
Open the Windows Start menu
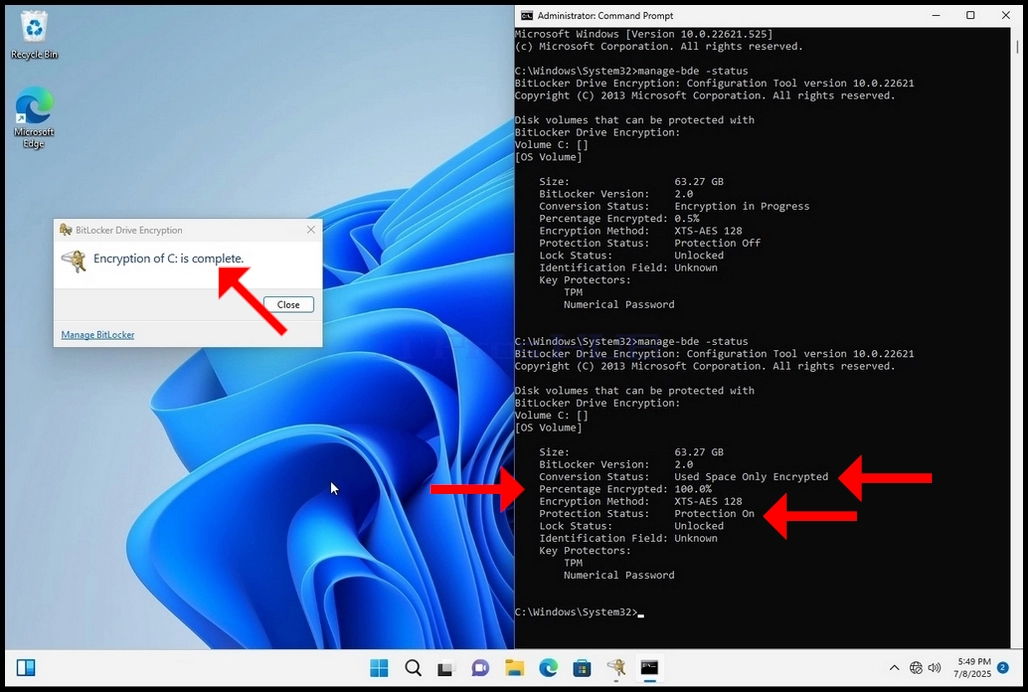point(379,668)
